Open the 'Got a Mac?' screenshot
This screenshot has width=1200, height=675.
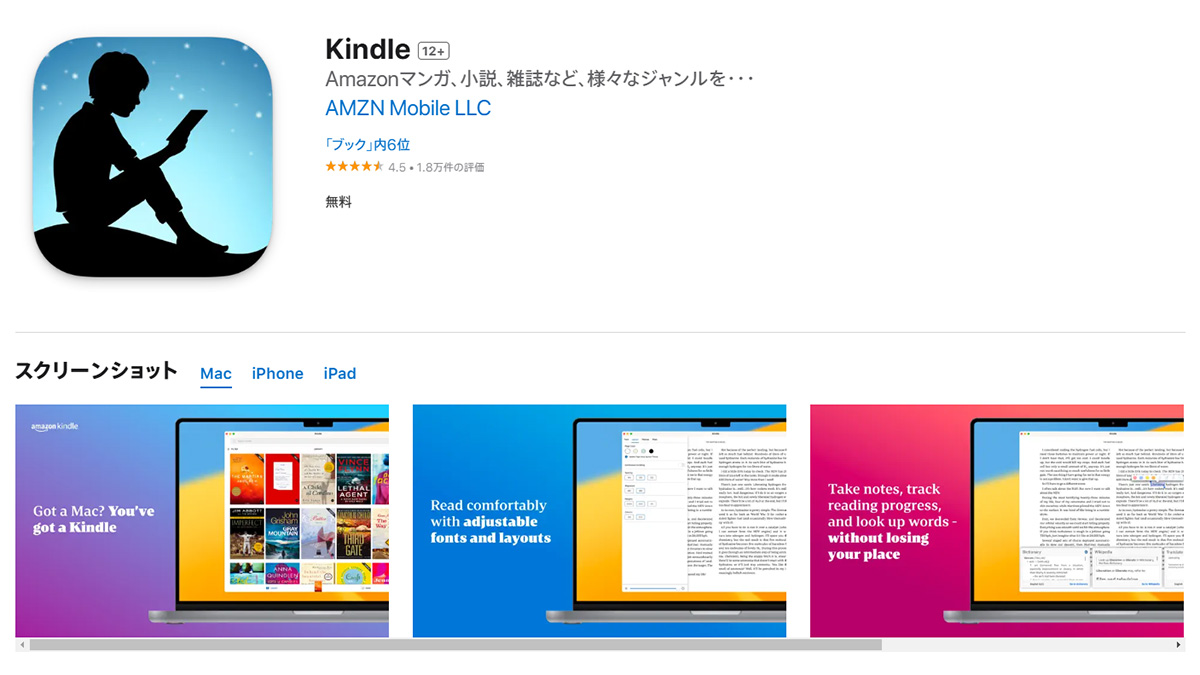click(202, 521)
